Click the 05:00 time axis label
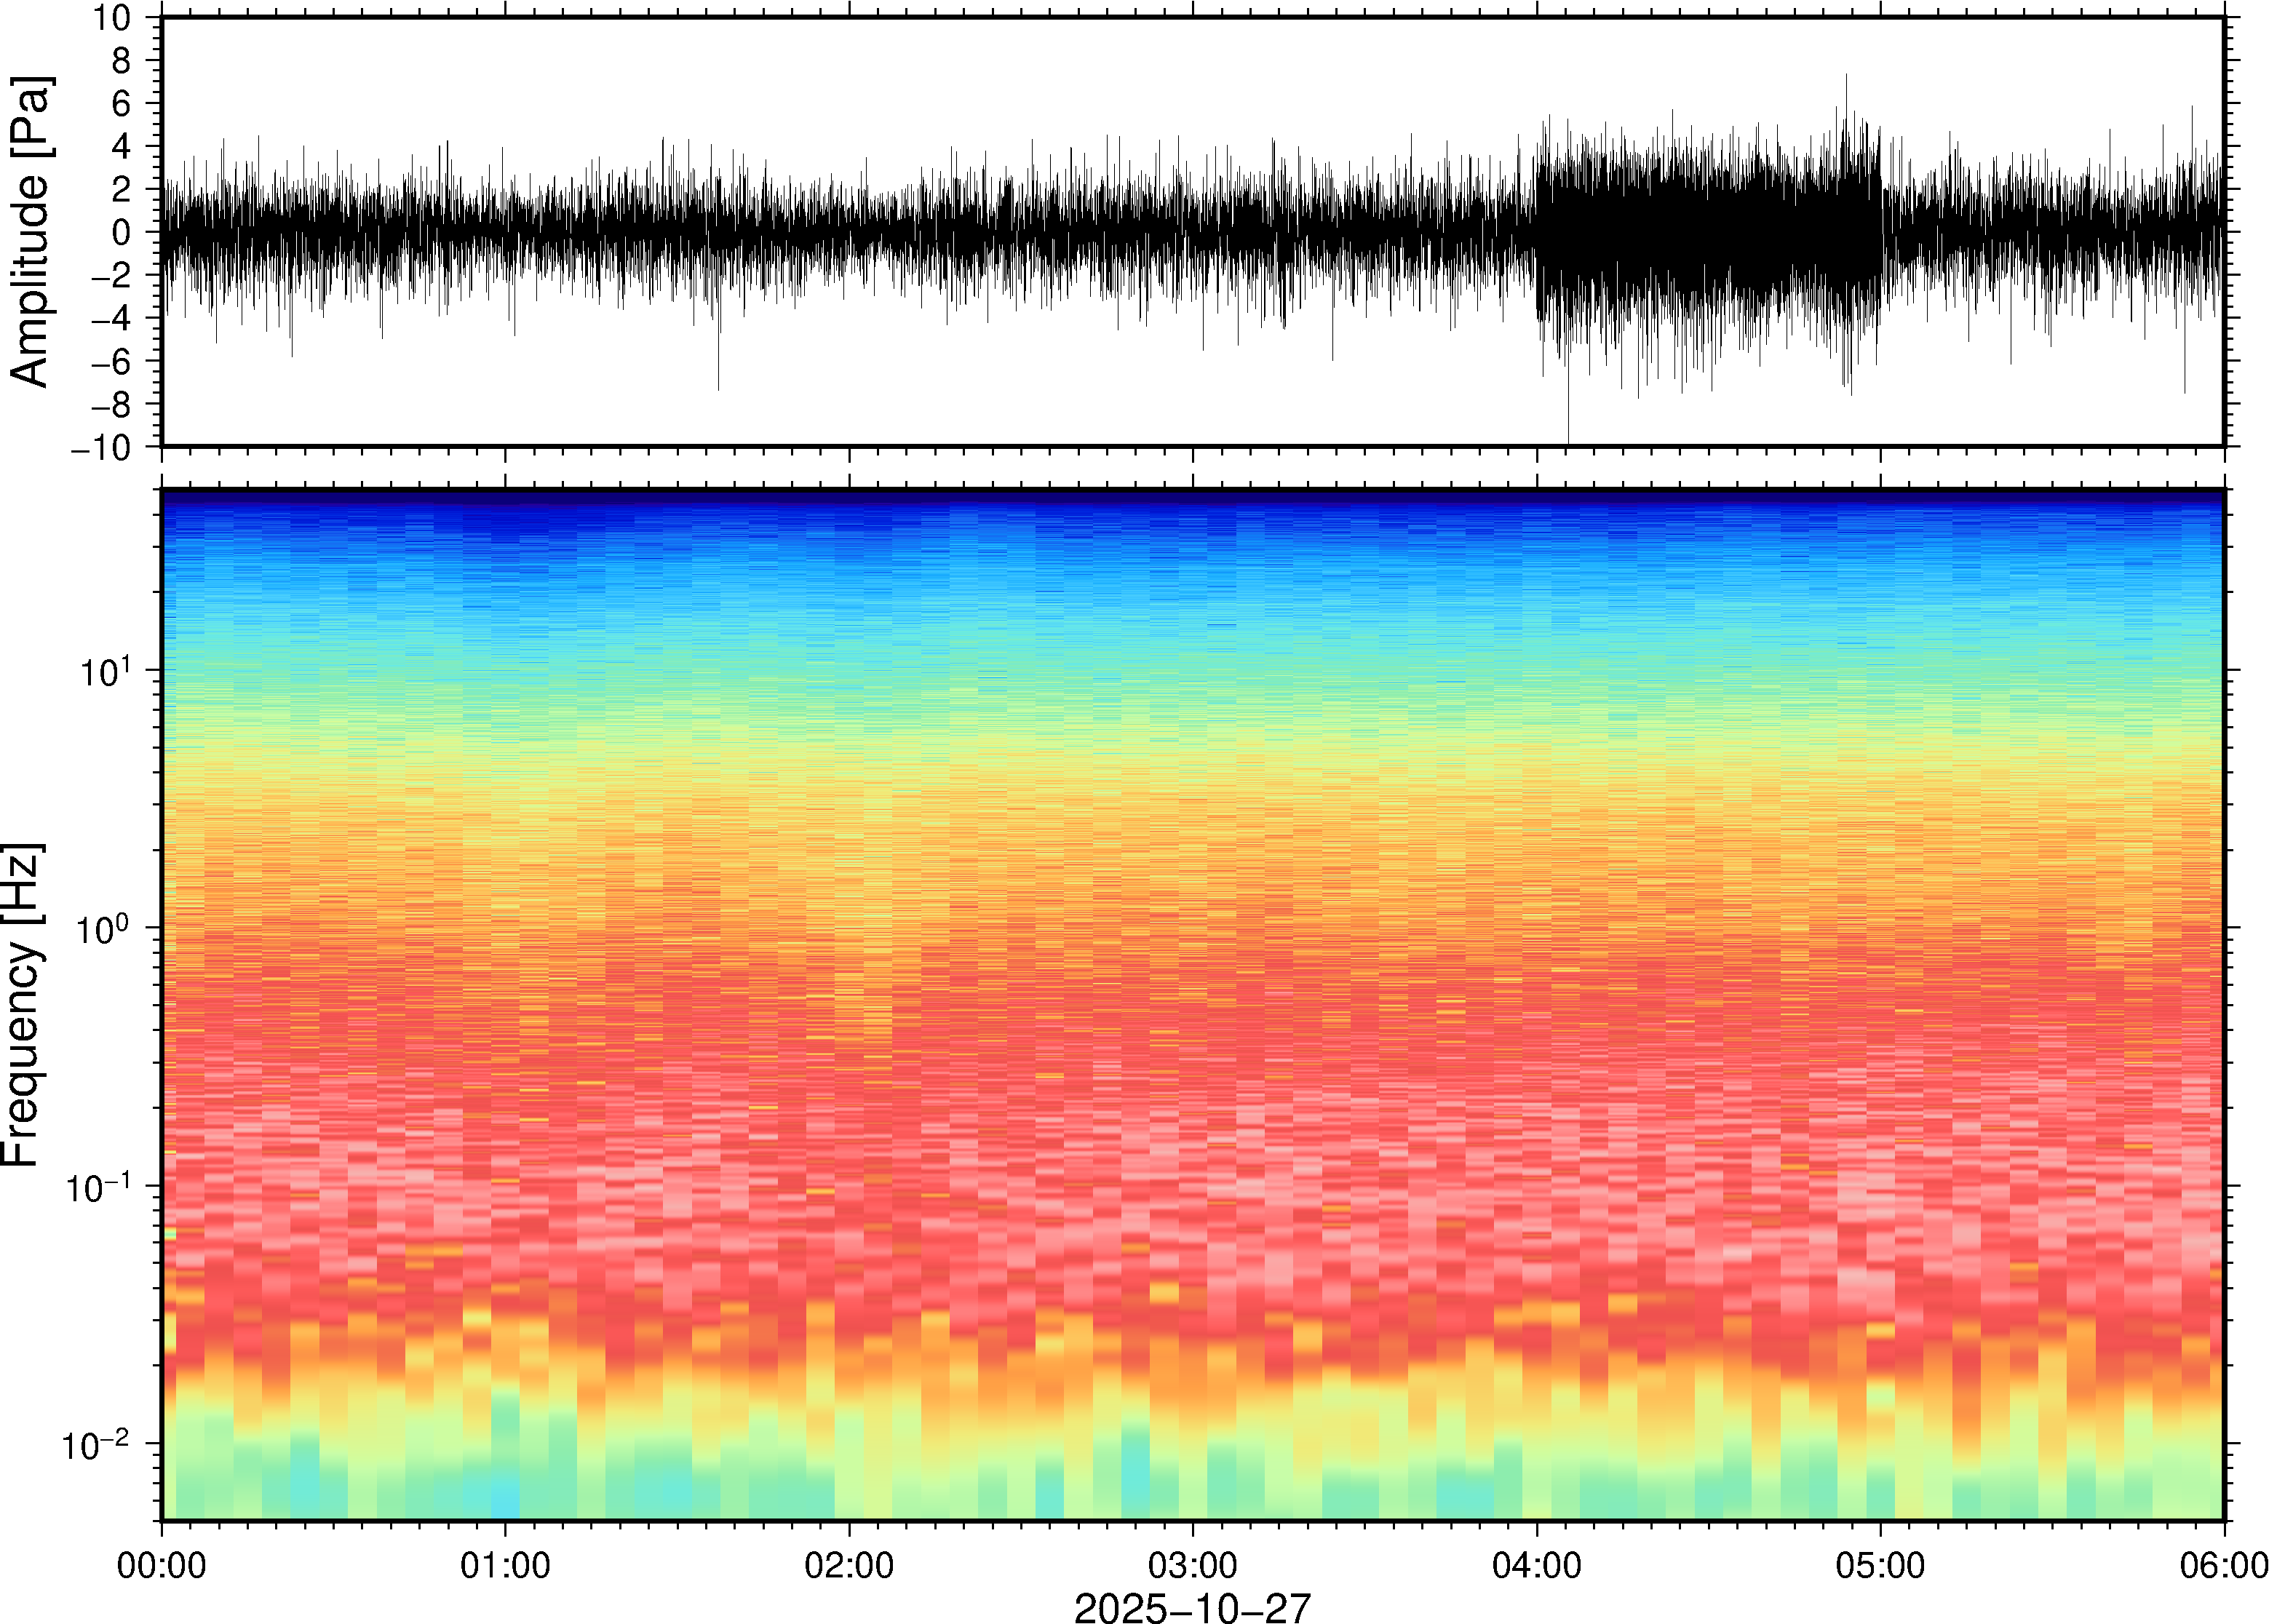 pyautogui.click(x=1880, y=1565)
